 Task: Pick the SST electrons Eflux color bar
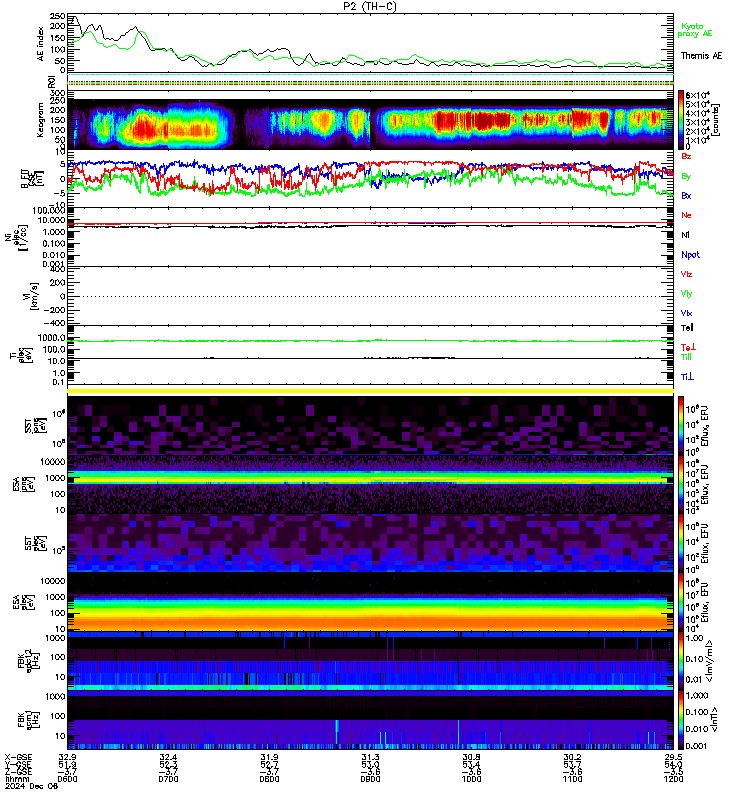pos(681,543)
